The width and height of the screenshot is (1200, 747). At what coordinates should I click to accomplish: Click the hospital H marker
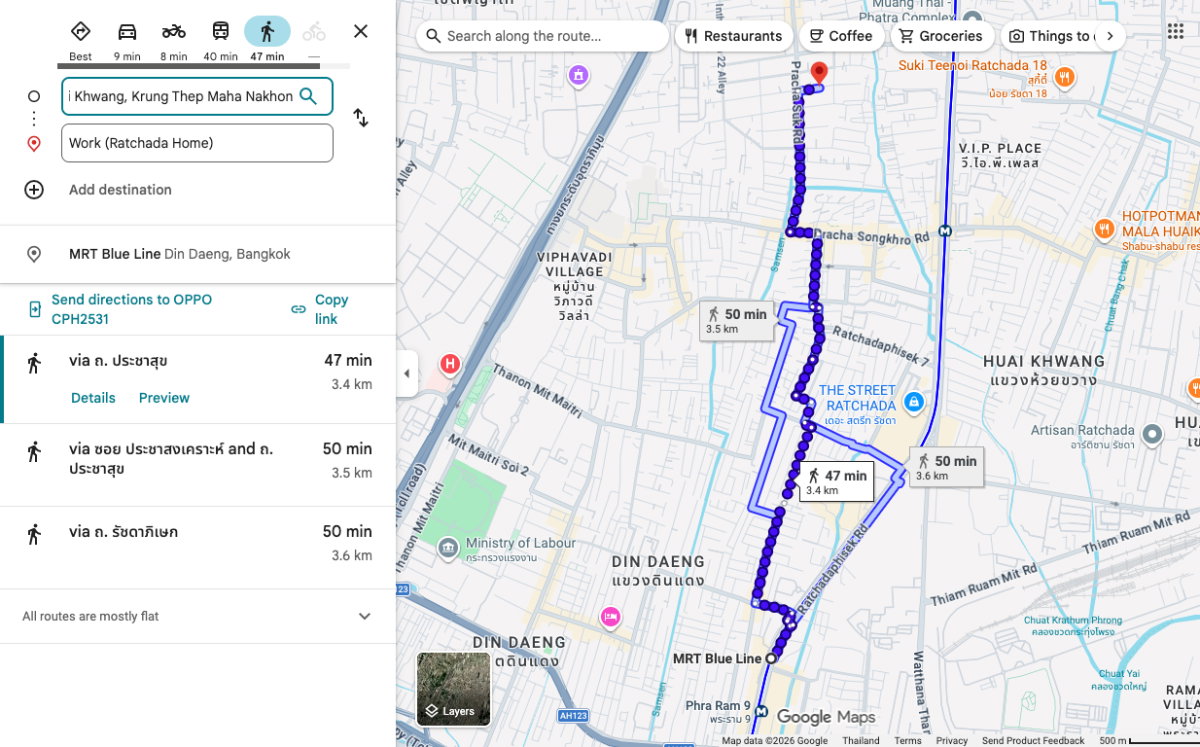pyautogui.click(x=450, y=364)
